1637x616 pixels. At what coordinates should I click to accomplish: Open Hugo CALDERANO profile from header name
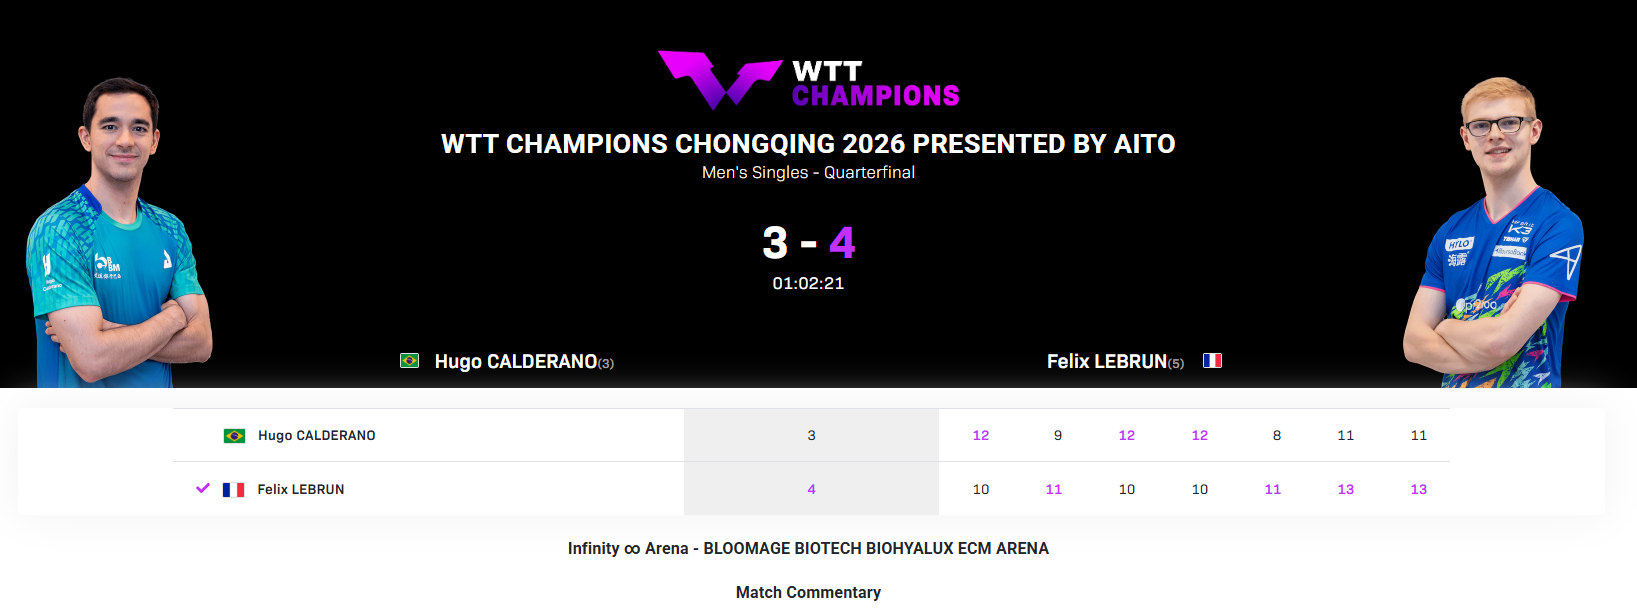(515, 362)
